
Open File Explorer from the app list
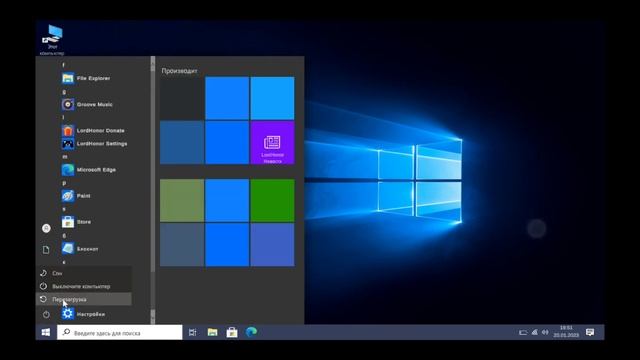pyautogui.click(x=87, y=78)
